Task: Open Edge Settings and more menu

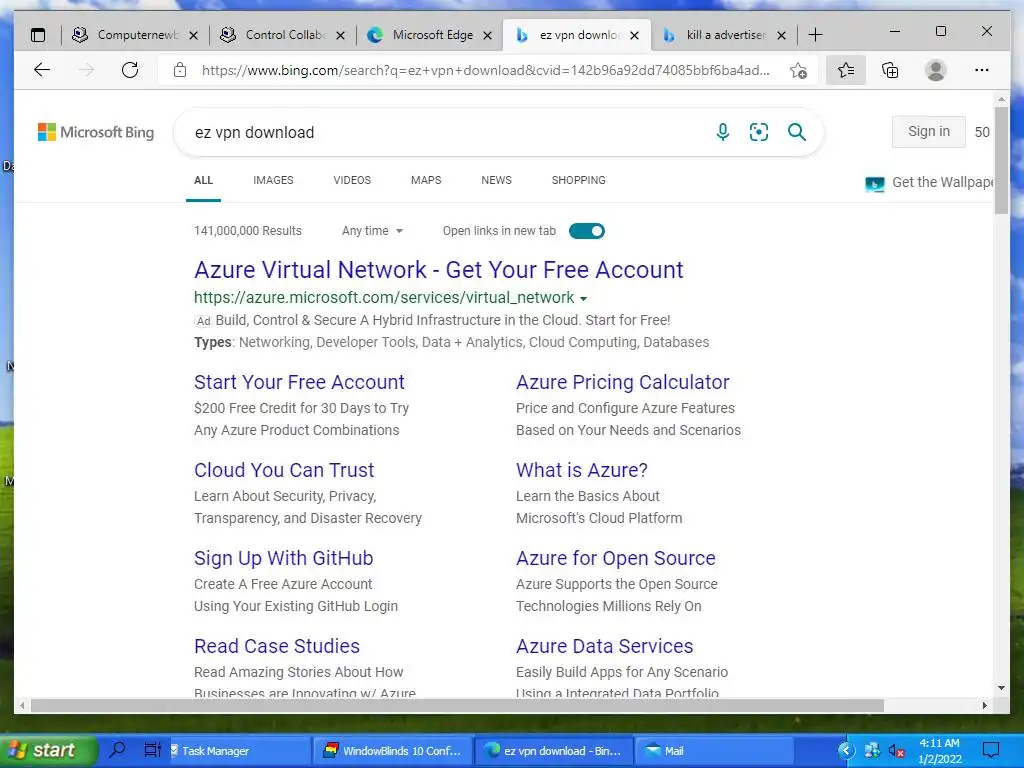Action: (982, 70)
